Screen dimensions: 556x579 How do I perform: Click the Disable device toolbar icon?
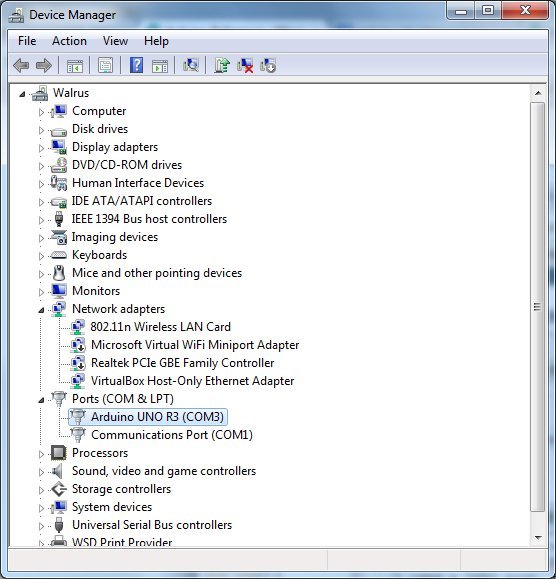tap(268, 65)
